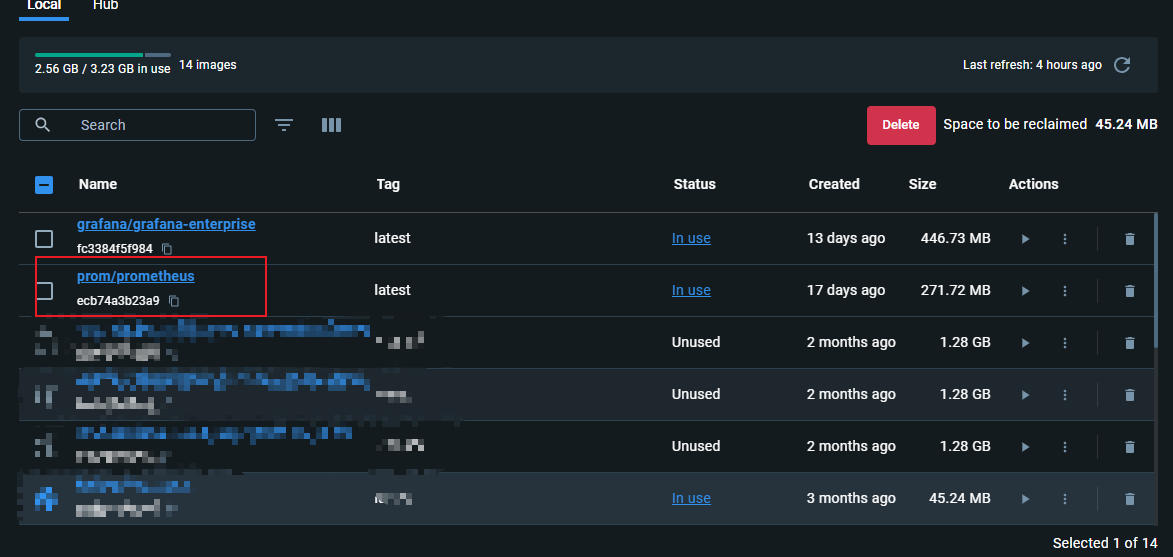Delete the 45.24 MB image row
1173x557 pixels.
(x=1130, y=499)
